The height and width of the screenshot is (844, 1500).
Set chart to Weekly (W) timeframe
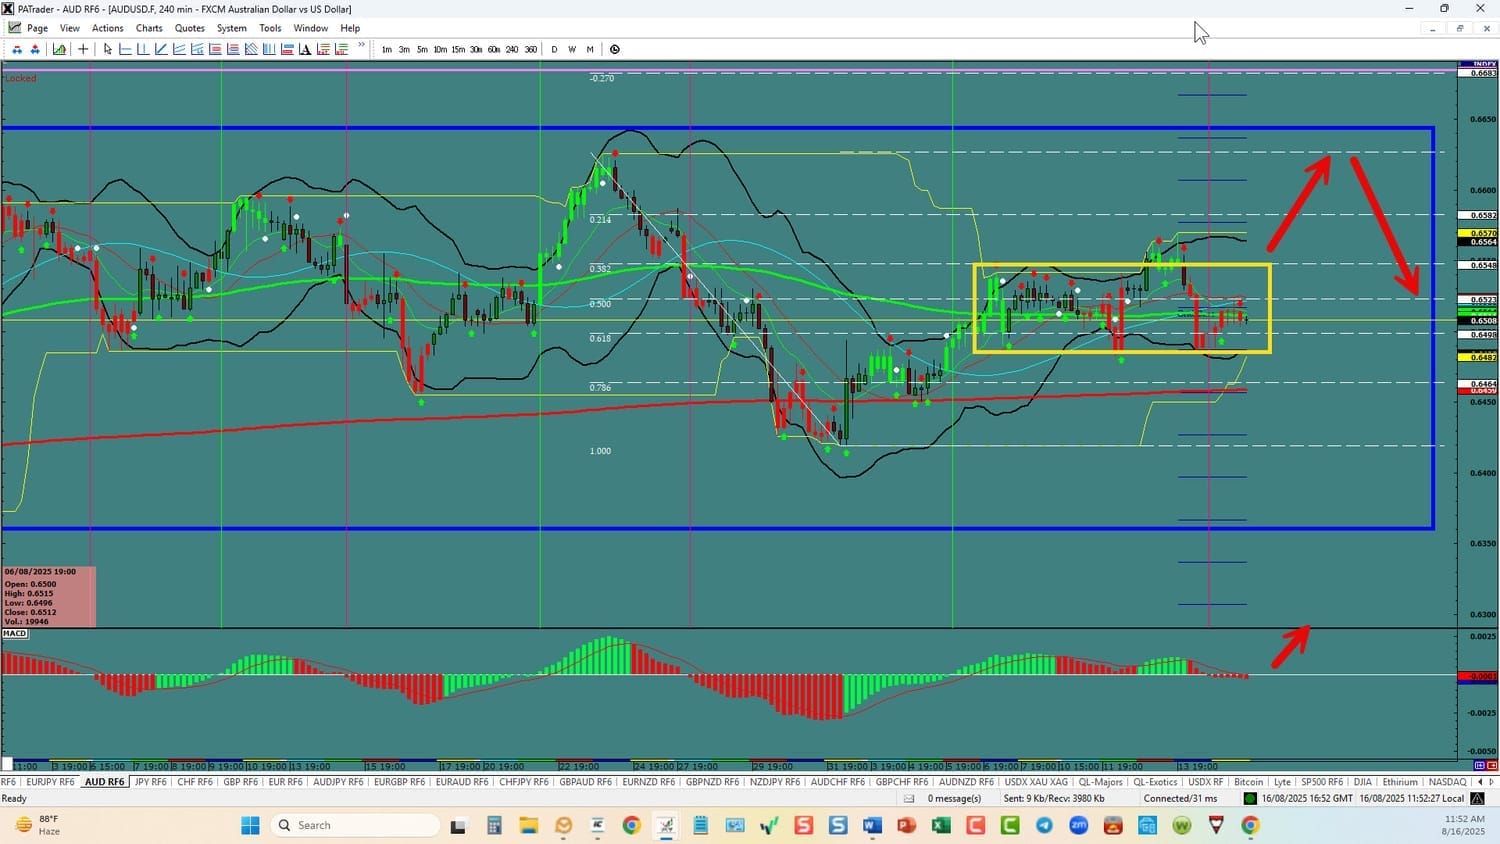572,50
